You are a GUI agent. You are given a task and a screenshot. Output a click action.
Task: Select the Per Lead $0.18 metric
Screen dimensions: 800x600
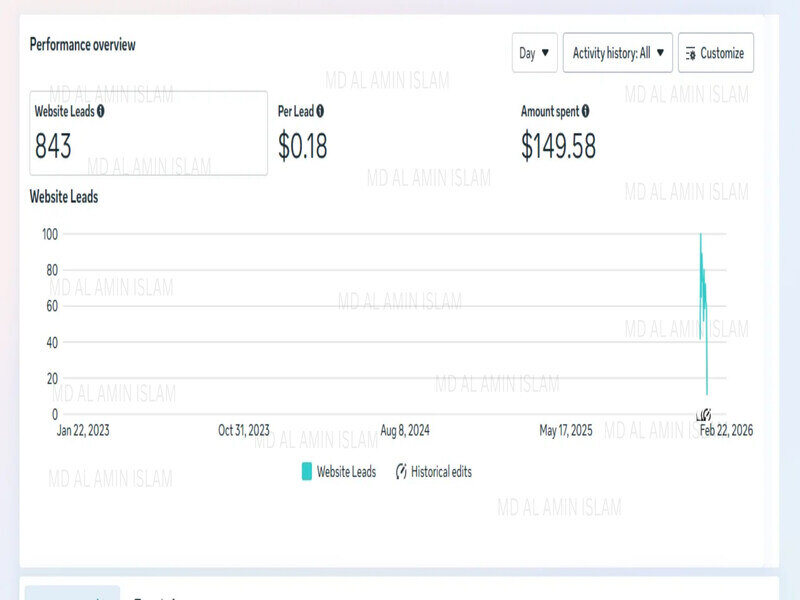[303, 133]
